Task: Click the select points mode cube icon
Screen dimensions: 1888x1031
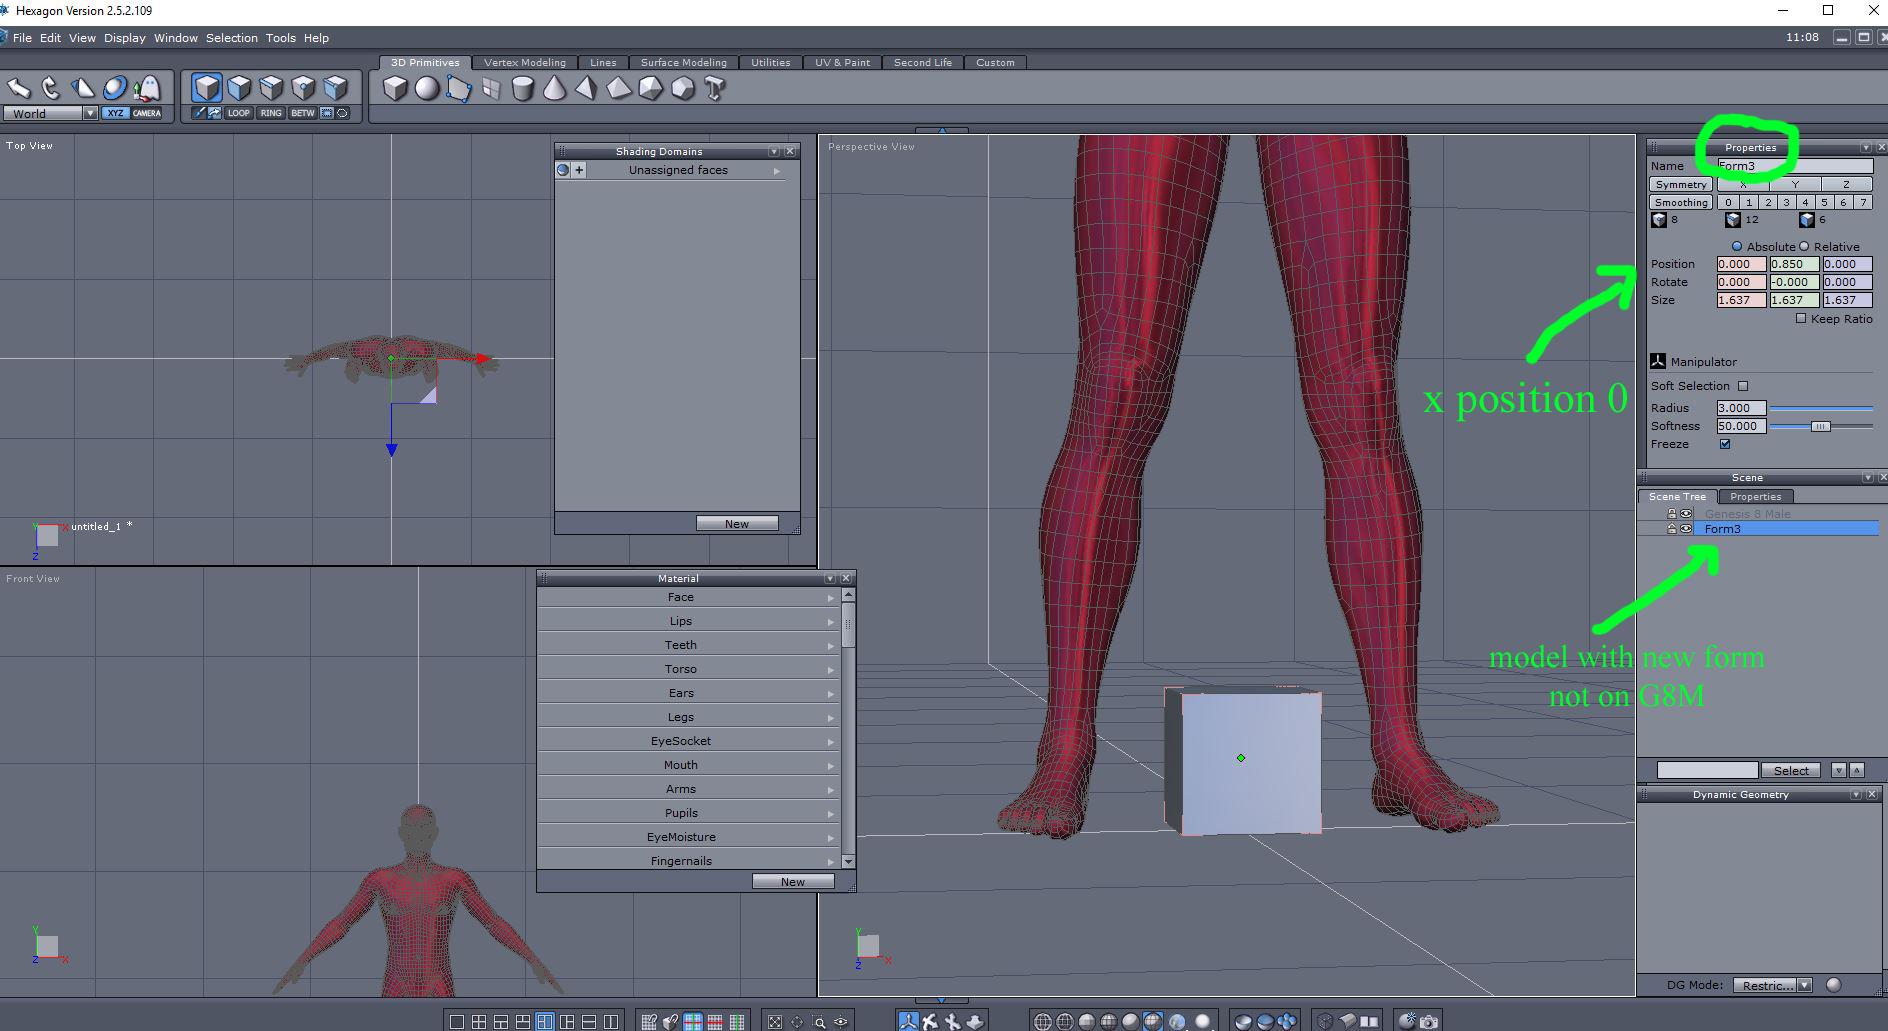Action: 303,87
